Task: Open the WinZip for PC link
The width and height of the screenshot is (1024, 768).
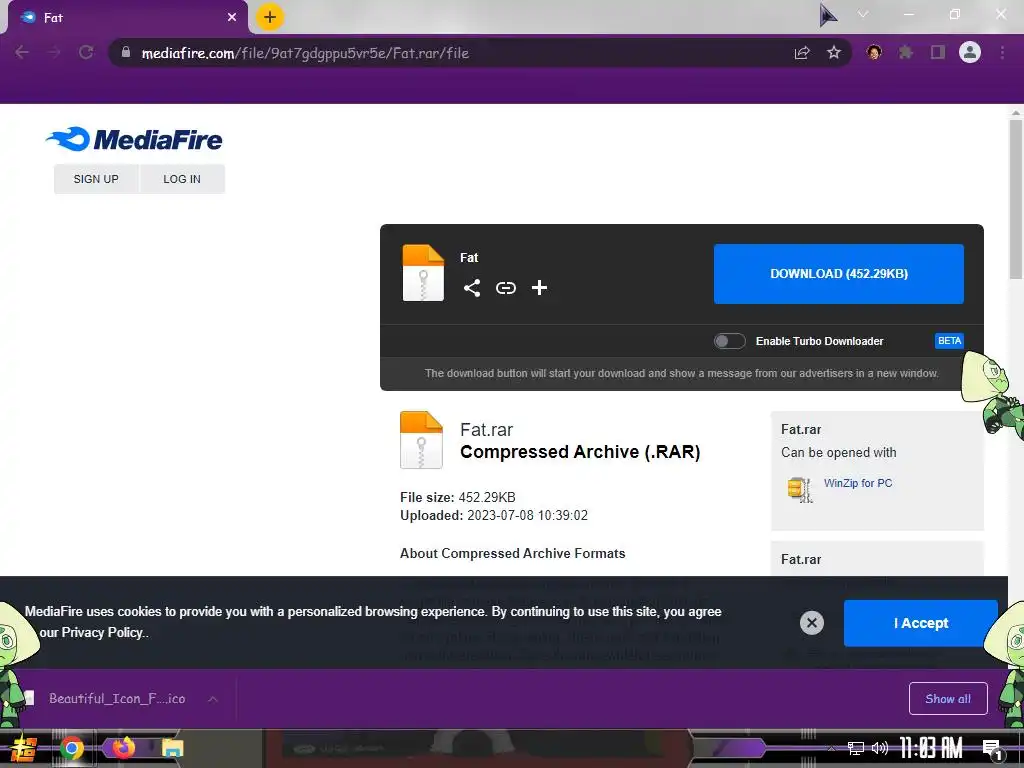Action: pyautogui.click(x=857, y=483)
